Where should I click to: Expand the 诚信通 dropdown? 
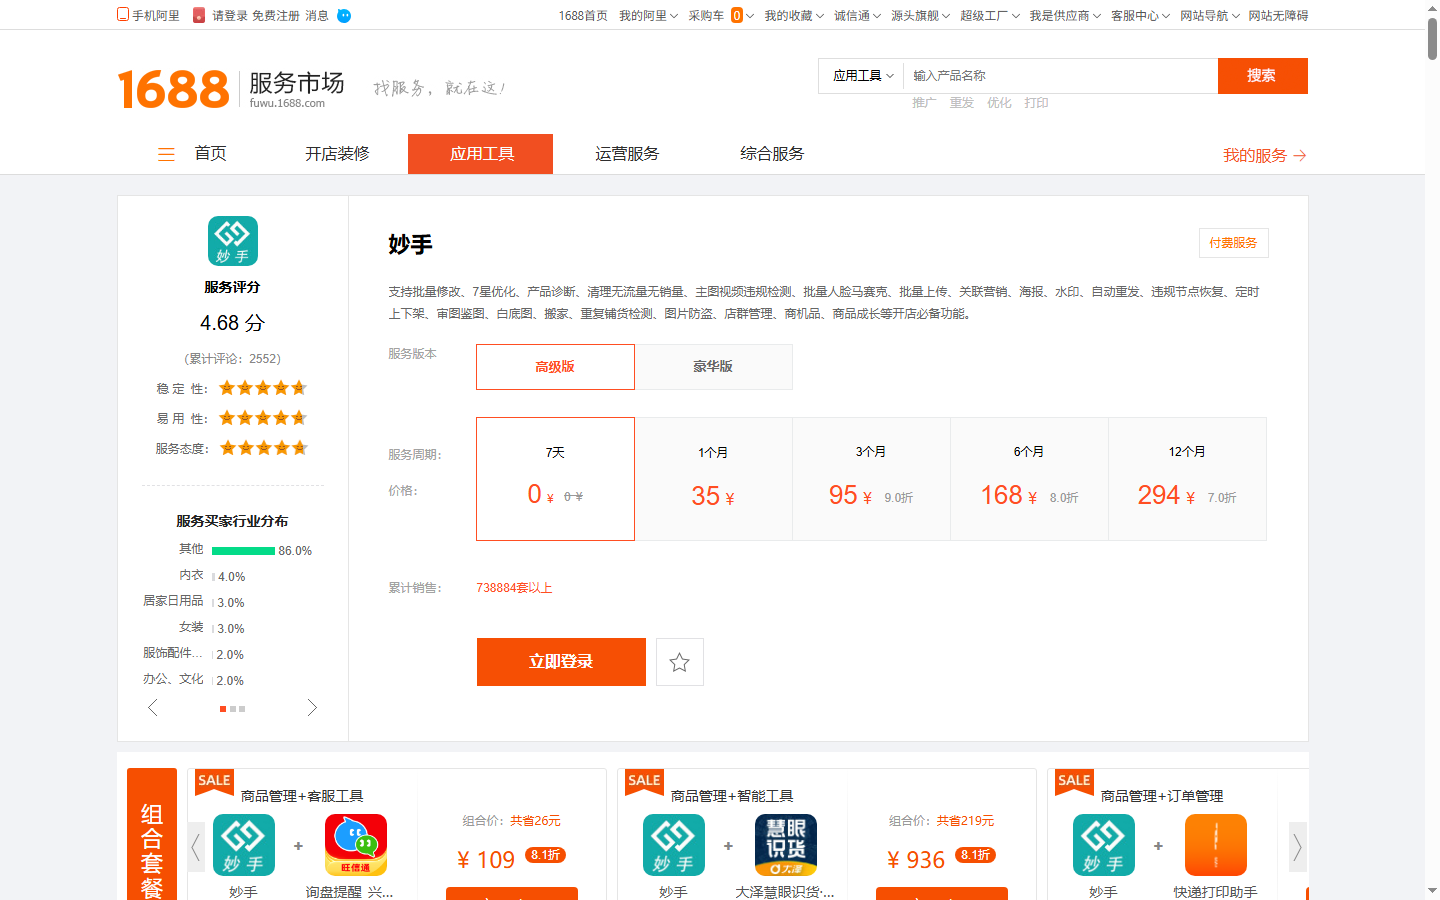point(857,16)
